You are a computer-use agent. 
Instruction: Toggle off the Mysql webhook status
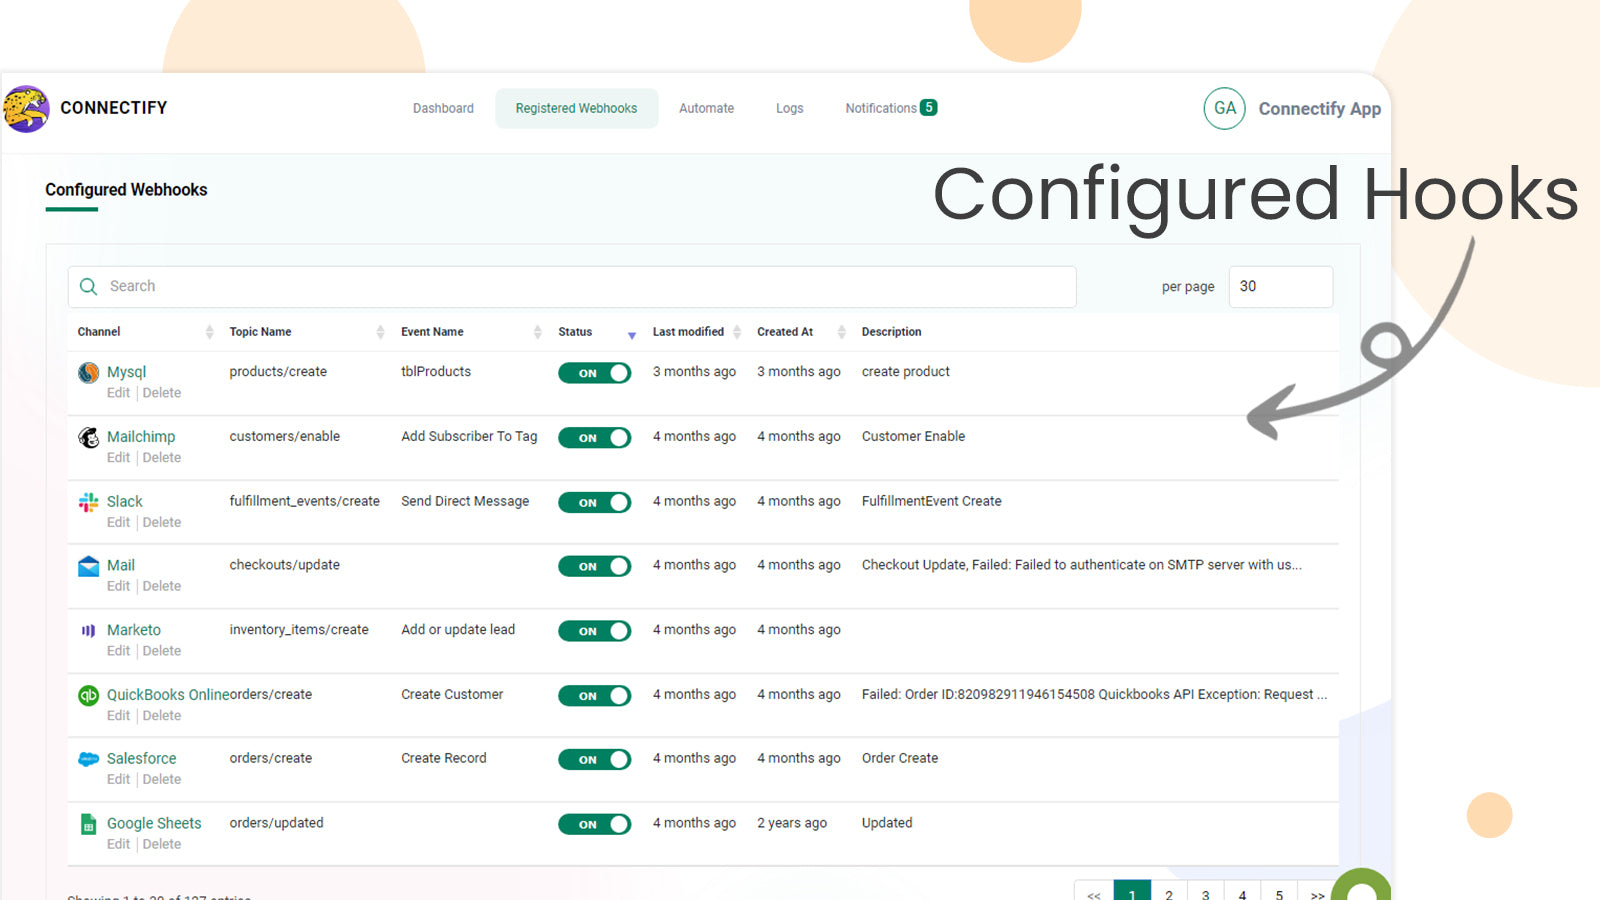pos(595,373)
